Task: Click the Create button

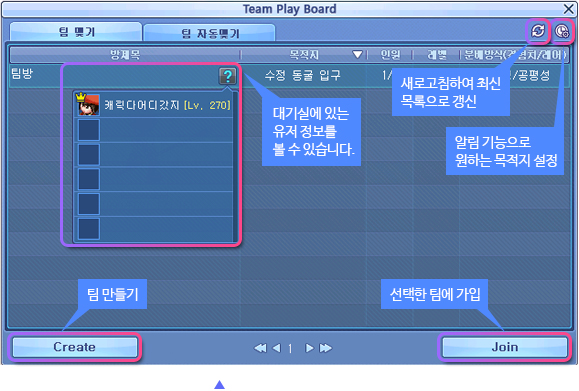Action: pos(75,347)
